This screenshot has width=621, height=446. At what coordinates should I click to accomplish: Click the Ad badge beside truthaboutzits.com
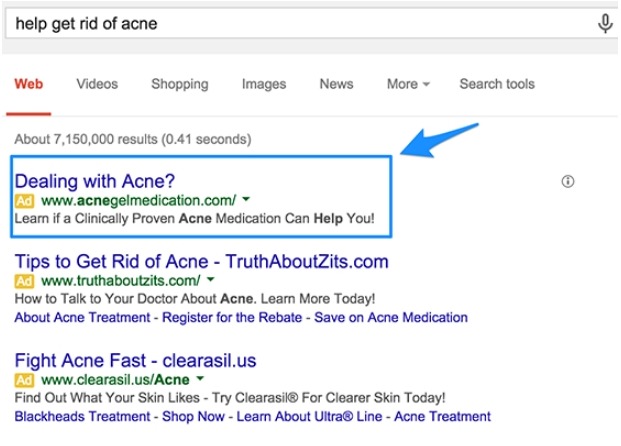(25, 281)
